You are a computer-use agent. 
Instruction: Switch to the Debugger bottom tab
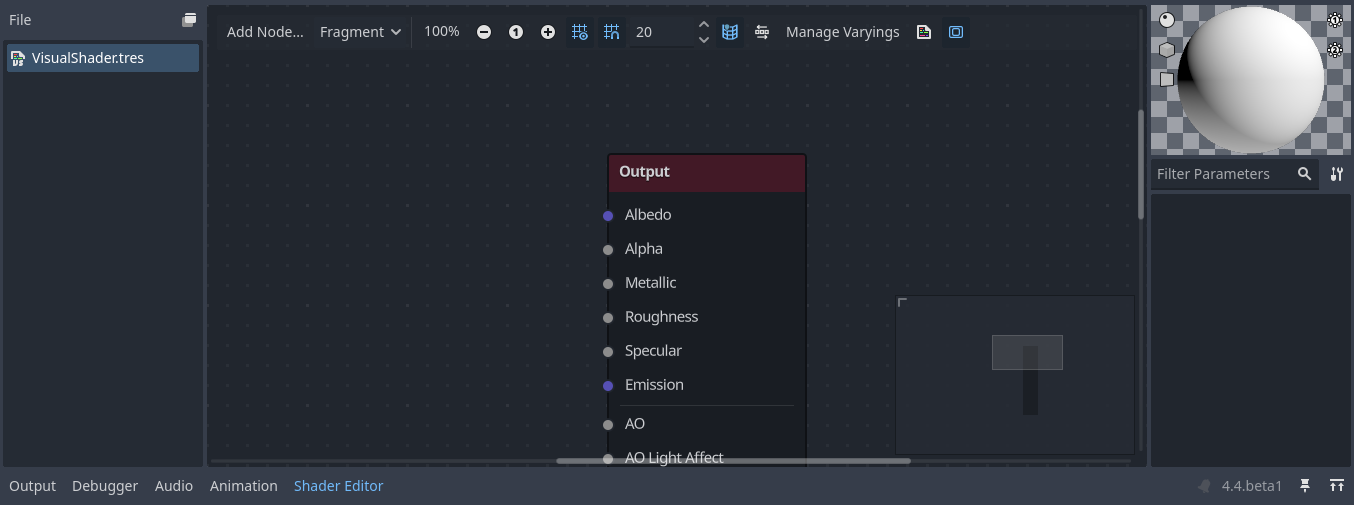pos(105,486)
